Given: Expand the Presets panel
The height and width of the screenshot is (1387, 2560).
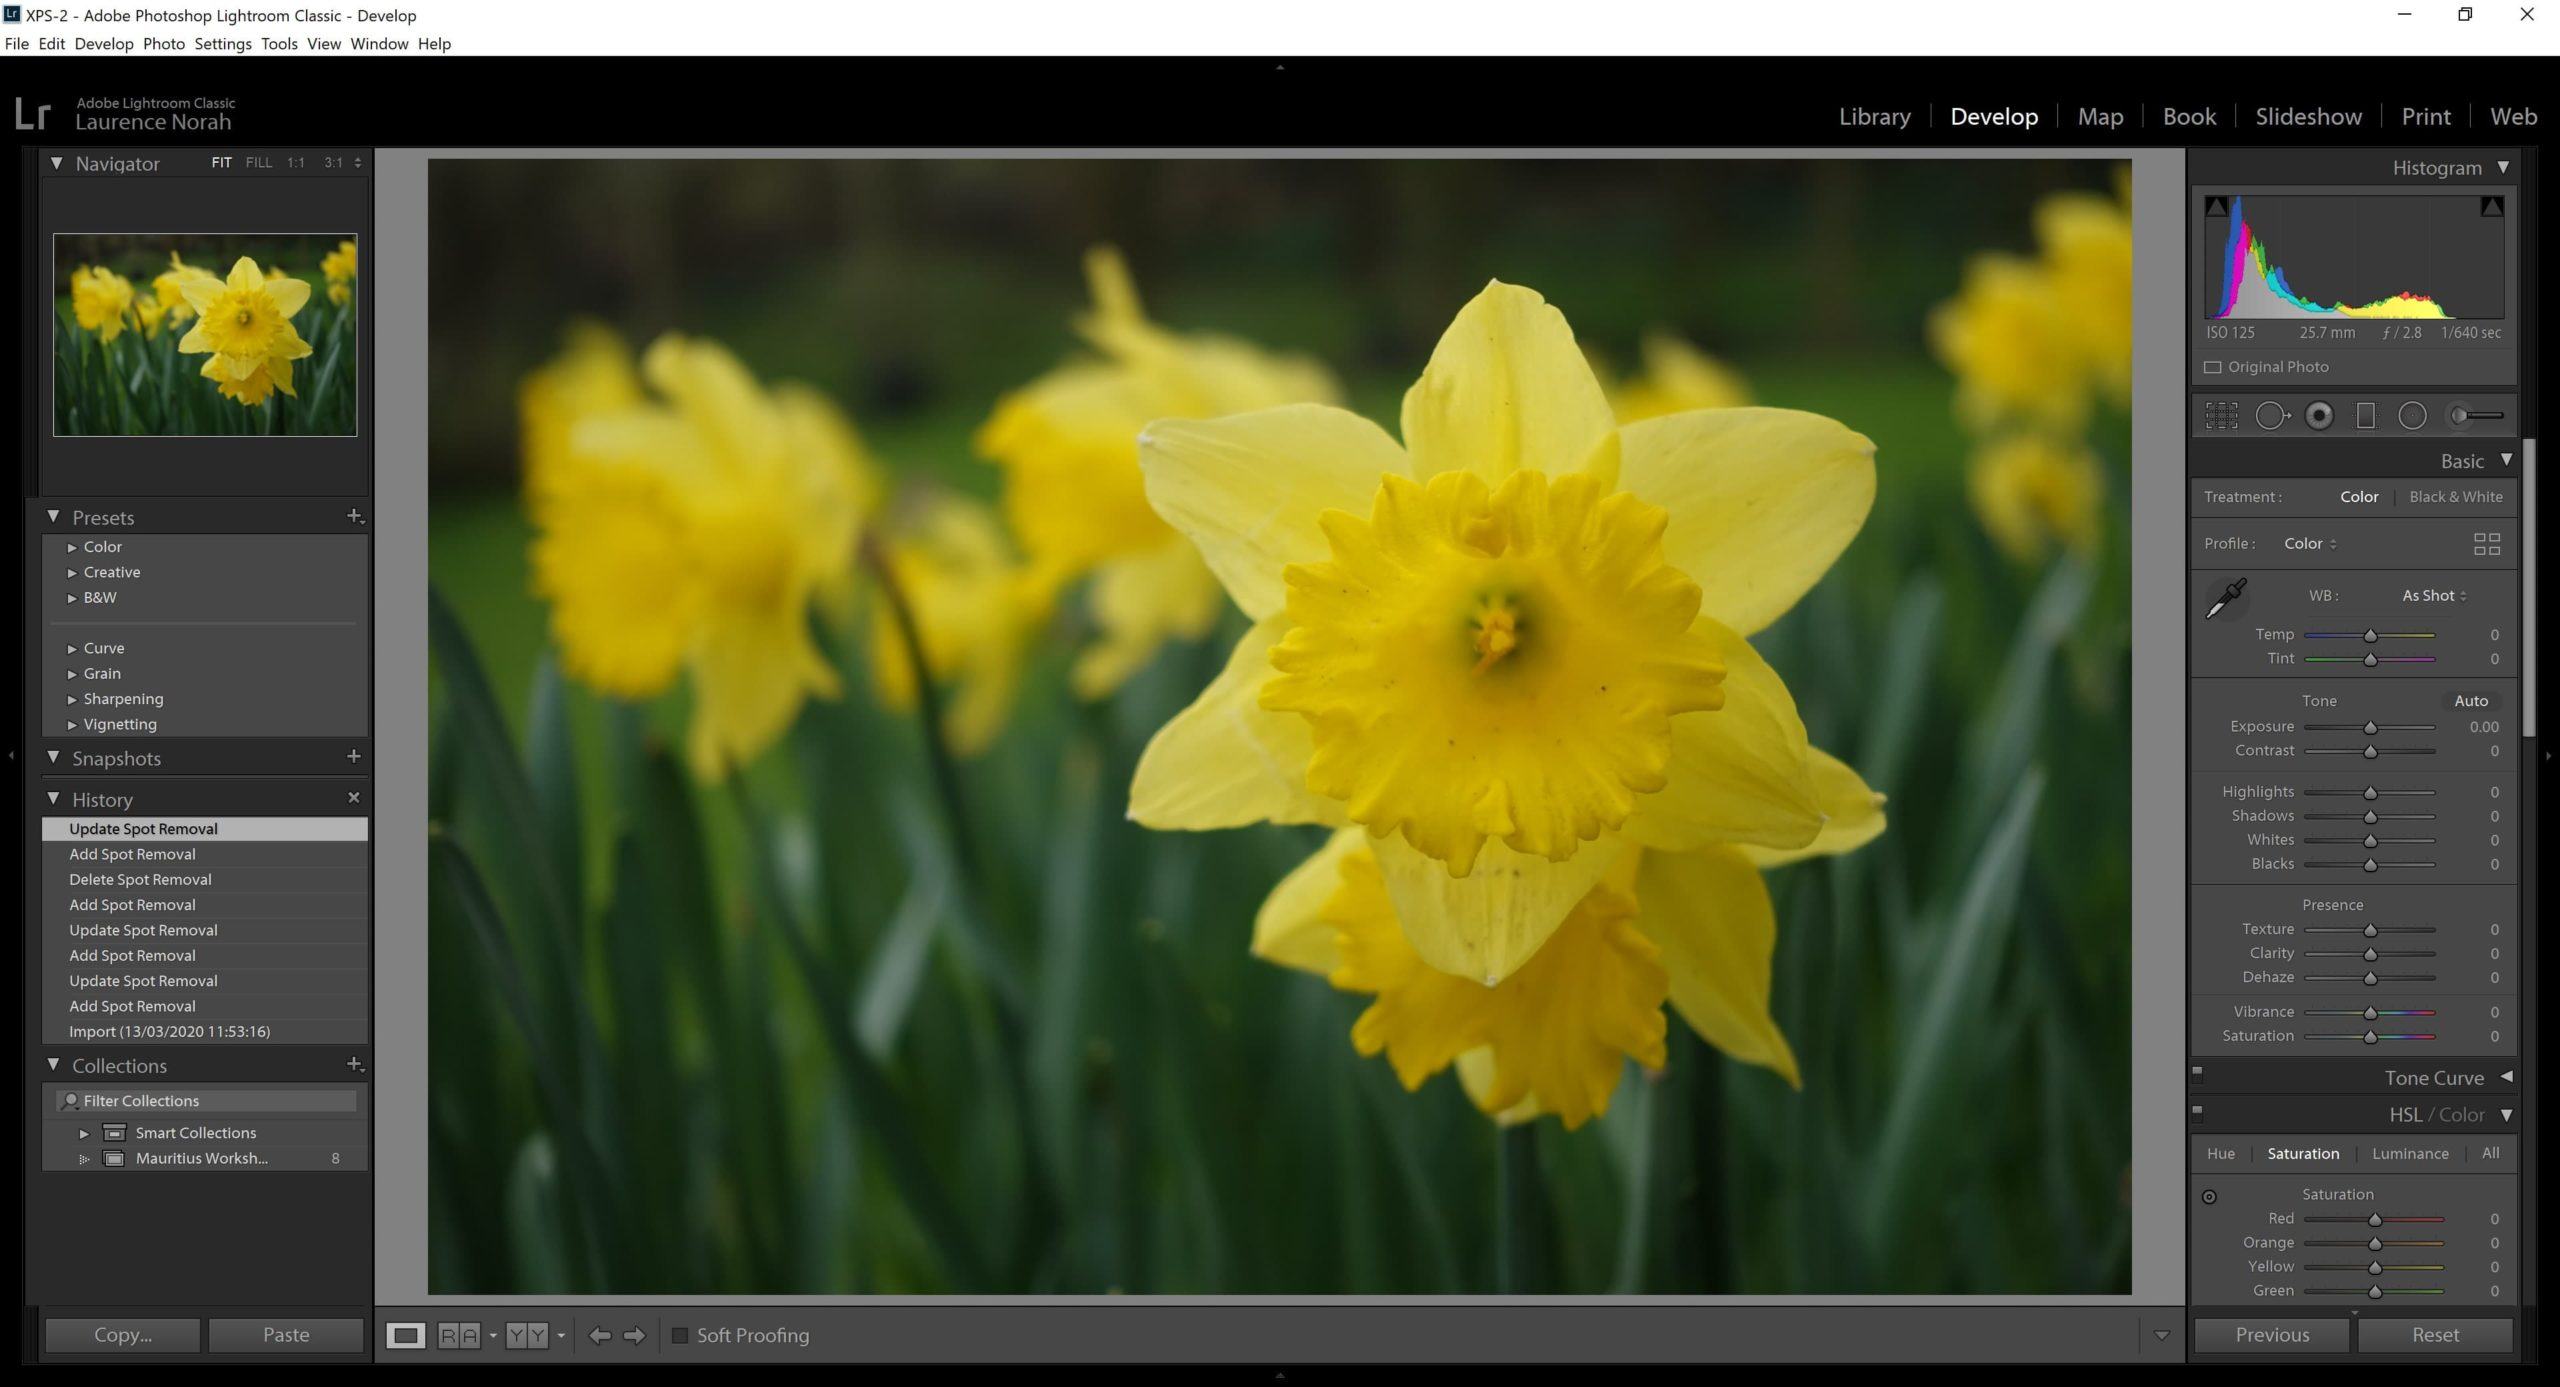Looking at the screenshot, I should (56, 518).
